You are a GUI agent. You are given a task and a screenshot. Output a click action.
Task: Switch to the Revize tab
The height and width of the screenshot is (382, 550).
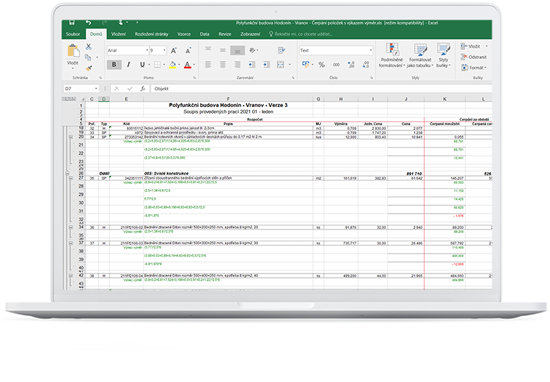[x=225, y=34]
